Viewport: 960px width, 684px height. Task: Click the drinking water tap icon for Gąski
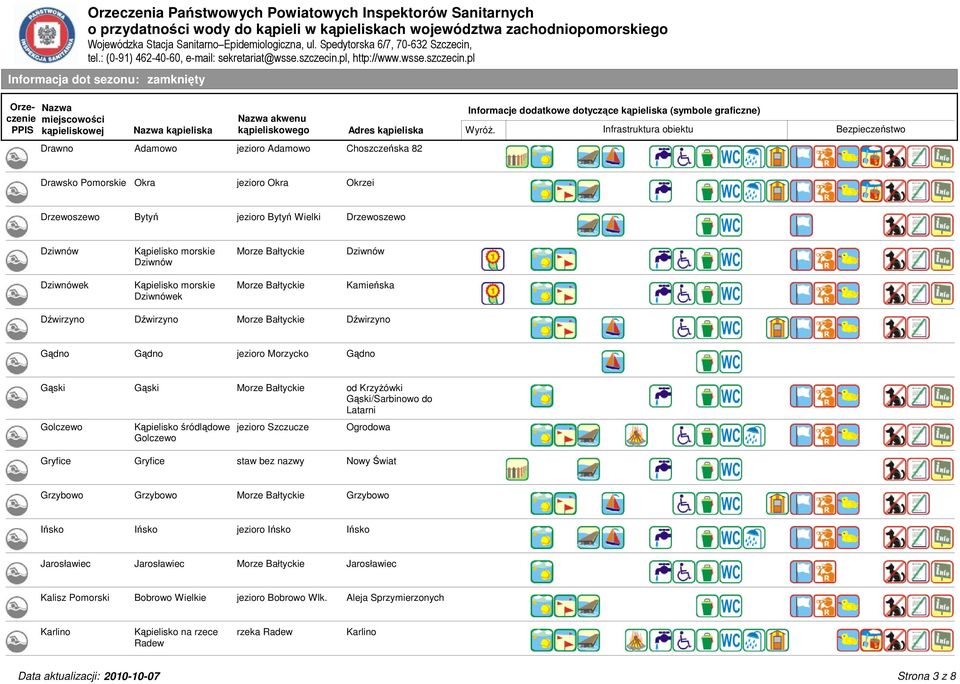pos(661,396)
